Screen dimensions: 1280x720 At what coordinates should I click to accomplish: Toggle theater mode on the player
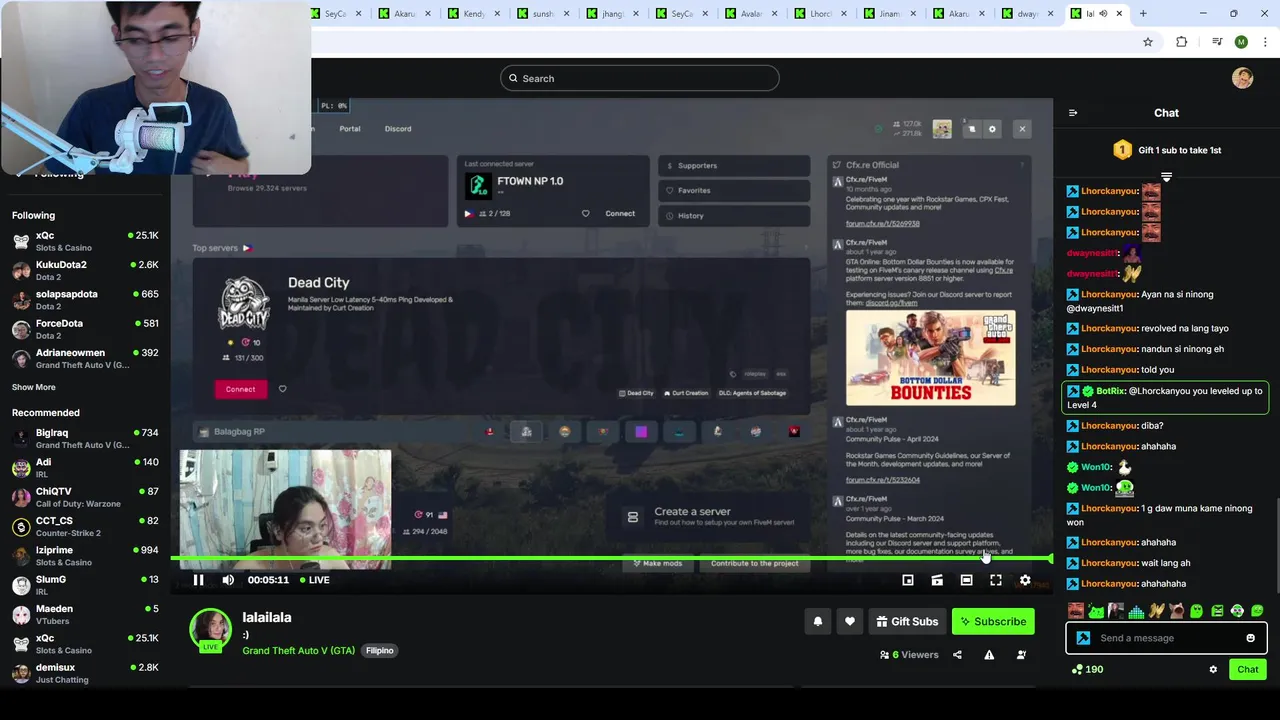[x=966, y=580]
